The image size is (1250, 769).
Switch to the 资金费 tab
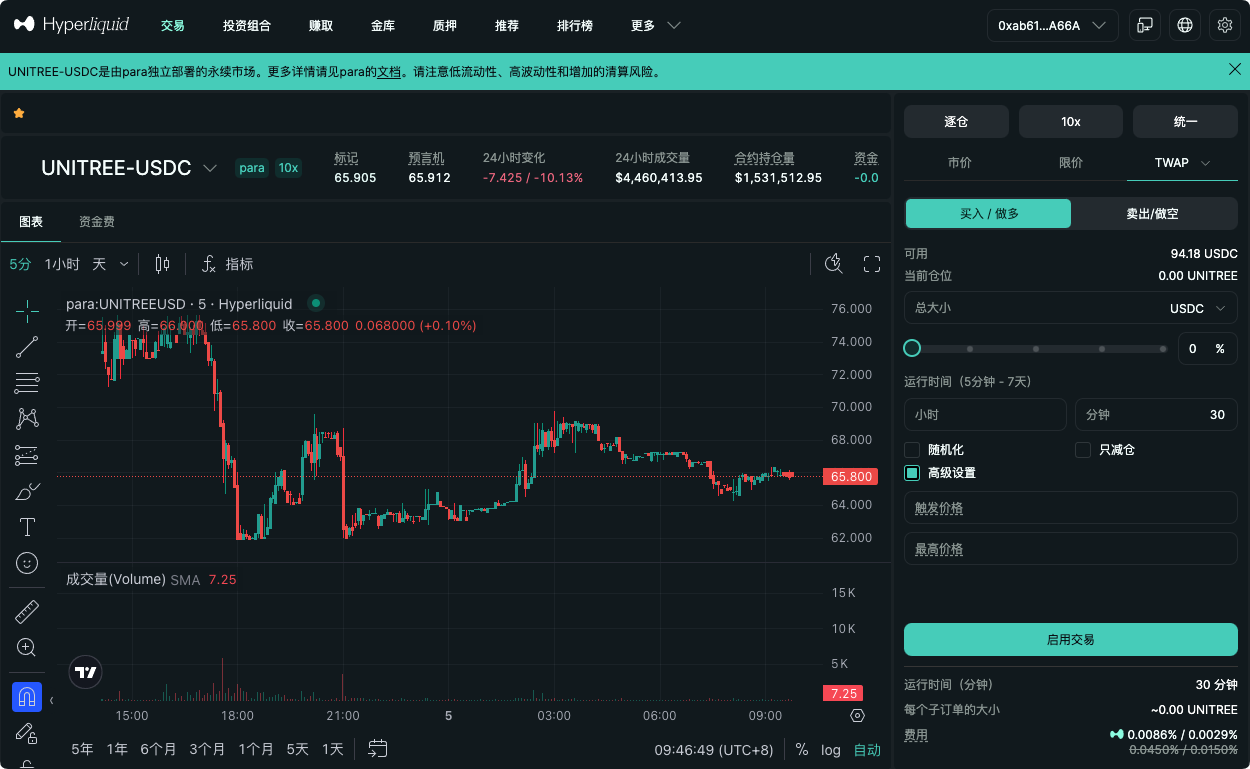(97, 222)
